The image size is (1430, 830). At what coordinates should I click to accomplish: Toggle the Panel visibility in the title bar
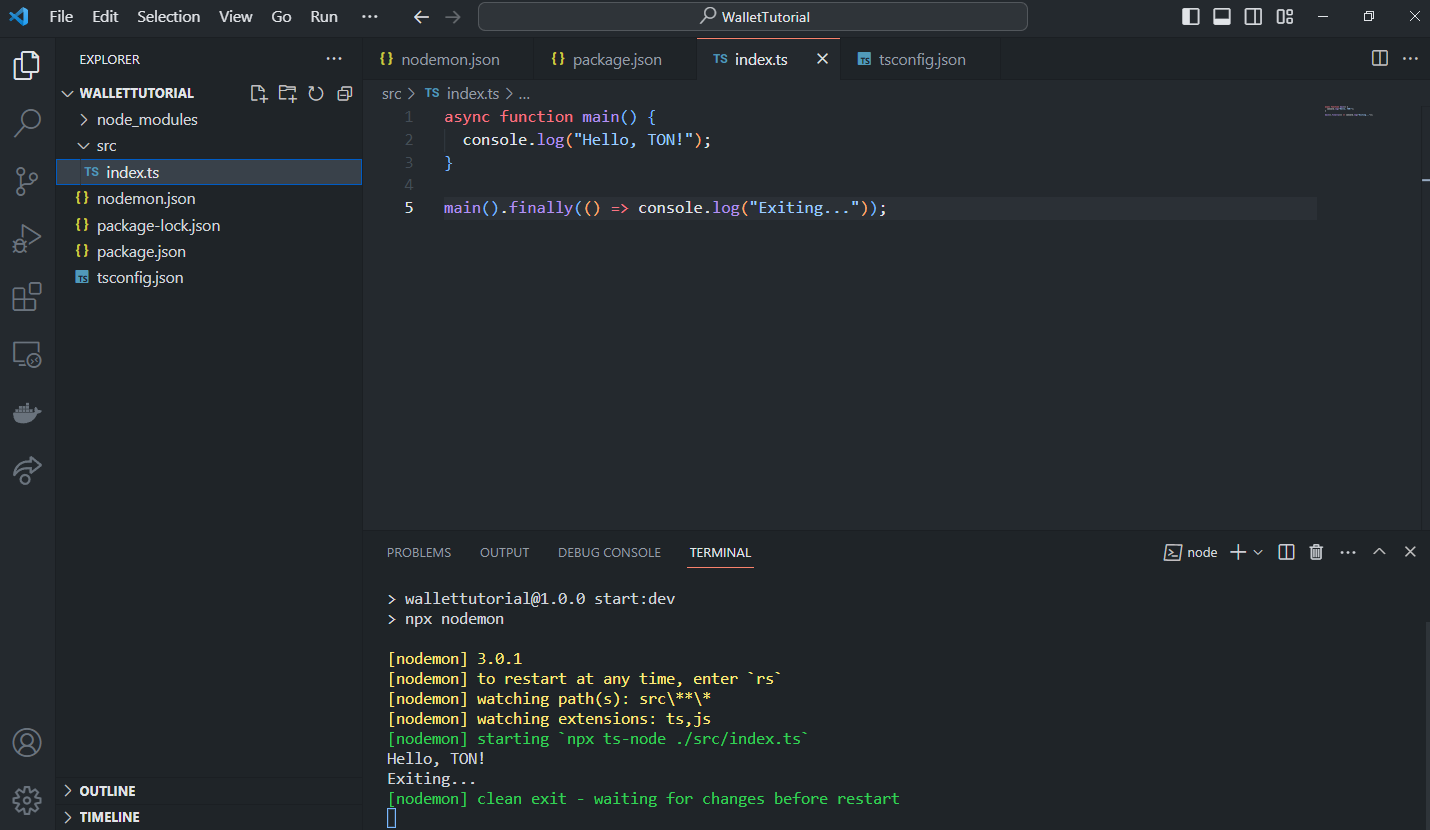coord(1222,16)
